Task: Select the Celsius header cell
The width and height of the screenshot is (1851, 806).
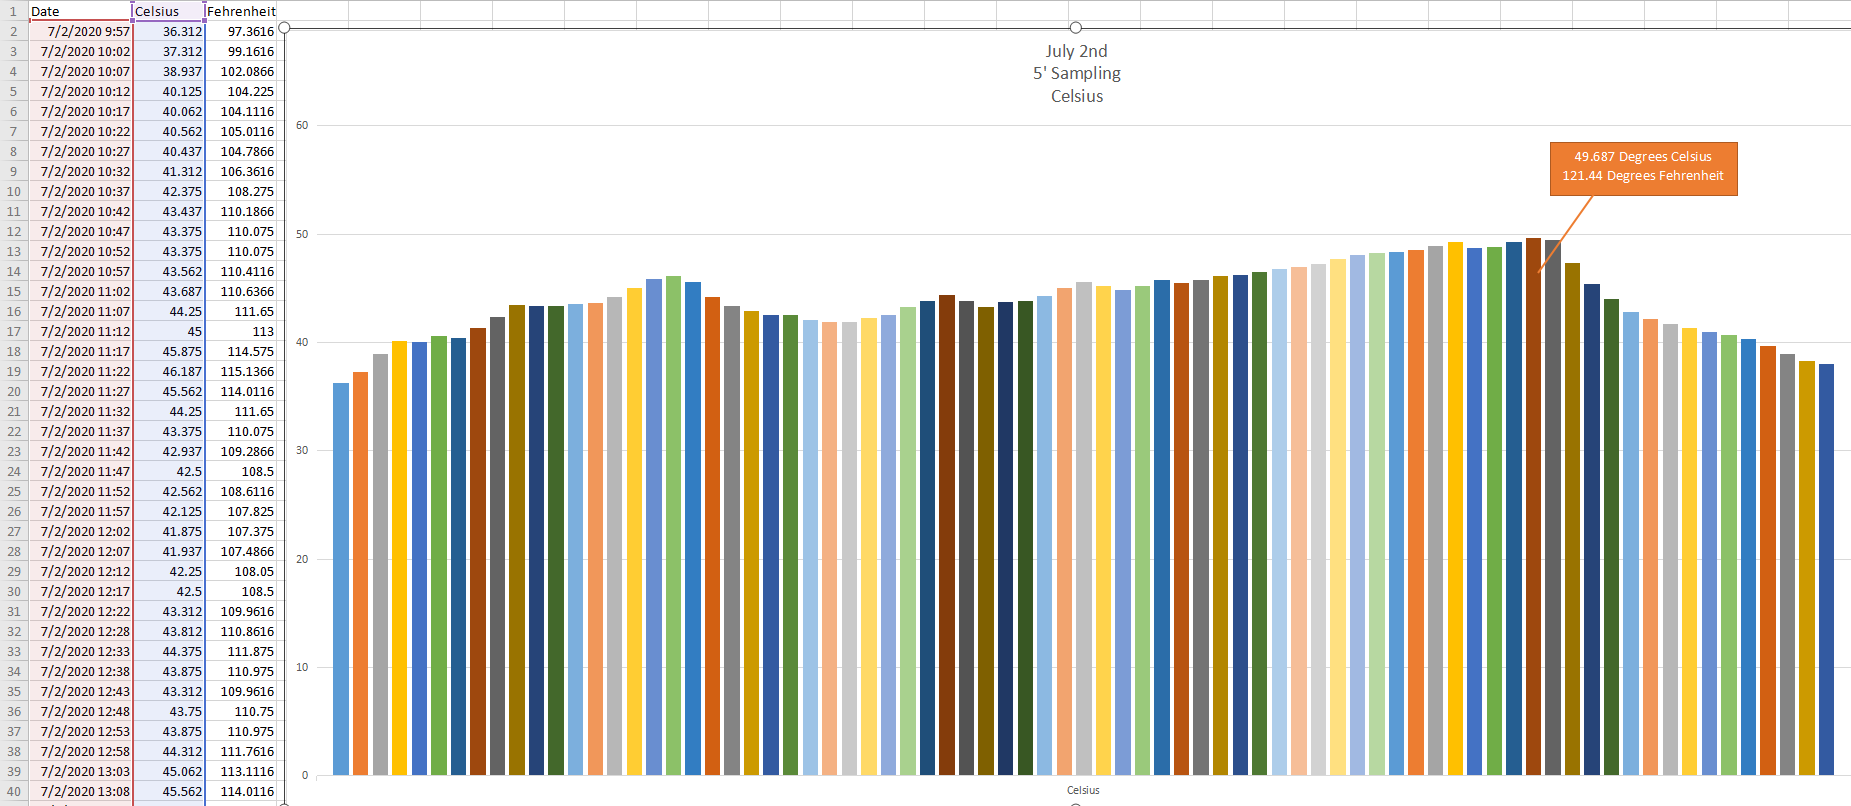Action: 168,11
